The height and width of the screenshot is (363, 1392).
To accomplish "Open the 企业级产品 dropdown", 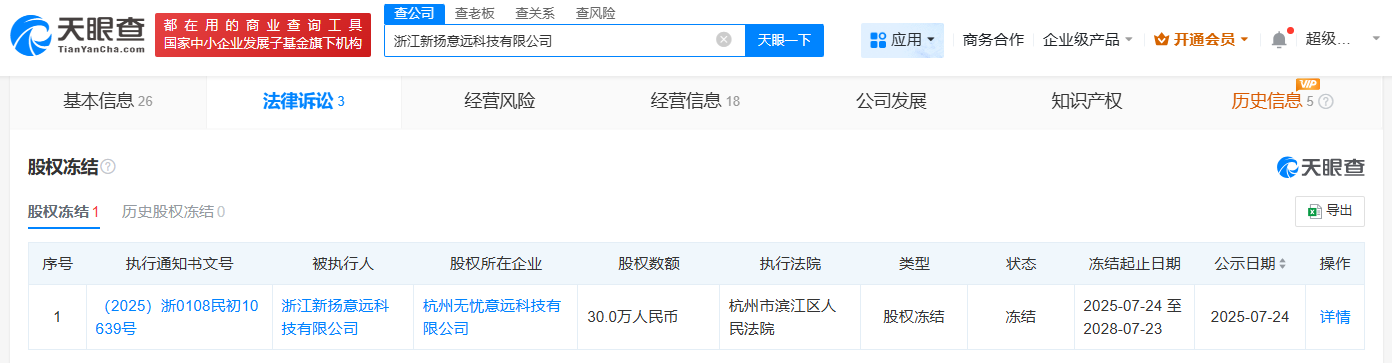I will coord(1088,40).
